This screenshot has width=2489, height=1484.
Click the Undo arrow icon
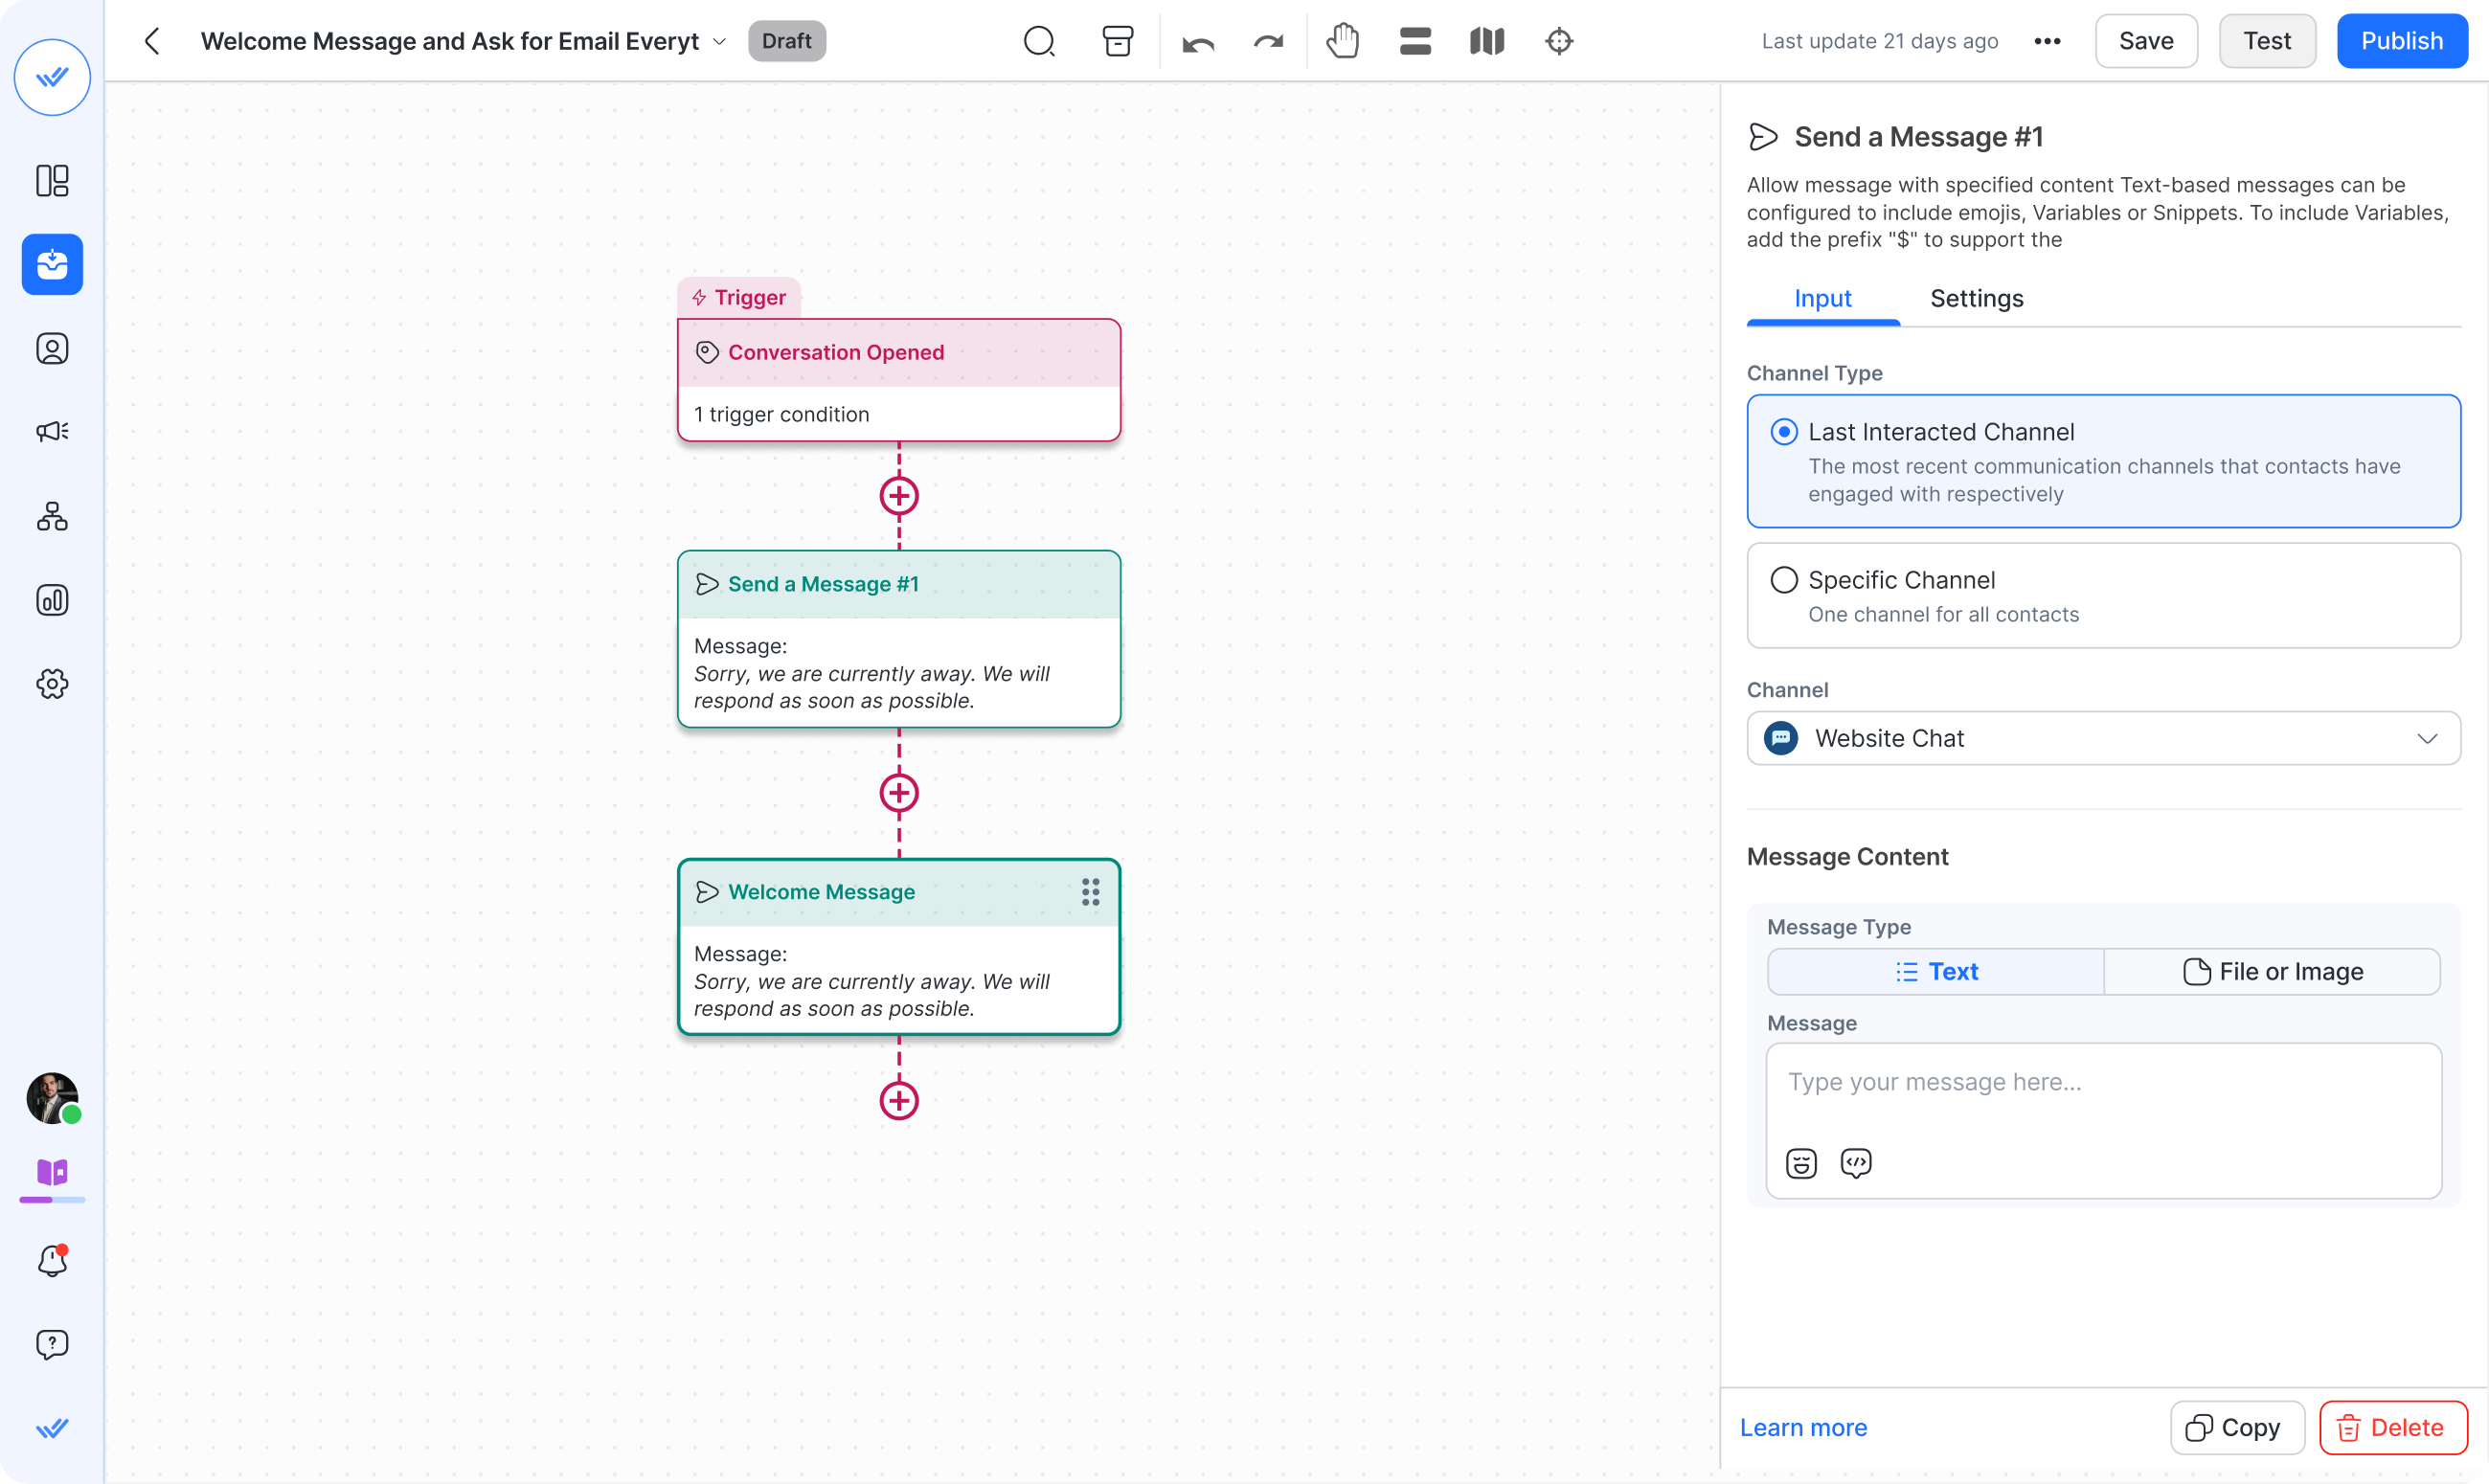[x=1196, y=41]
